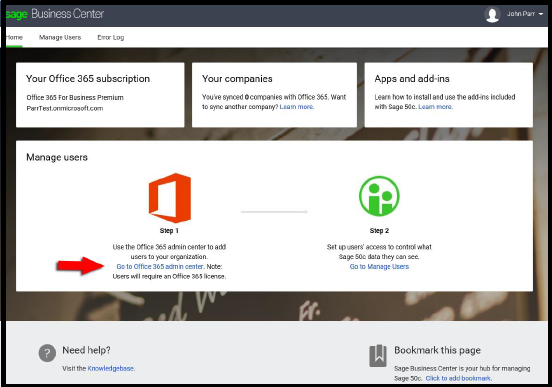Follow Learn more link under Apps and add-ins
Screen dimensions: 552x387
tap(435, 107)
